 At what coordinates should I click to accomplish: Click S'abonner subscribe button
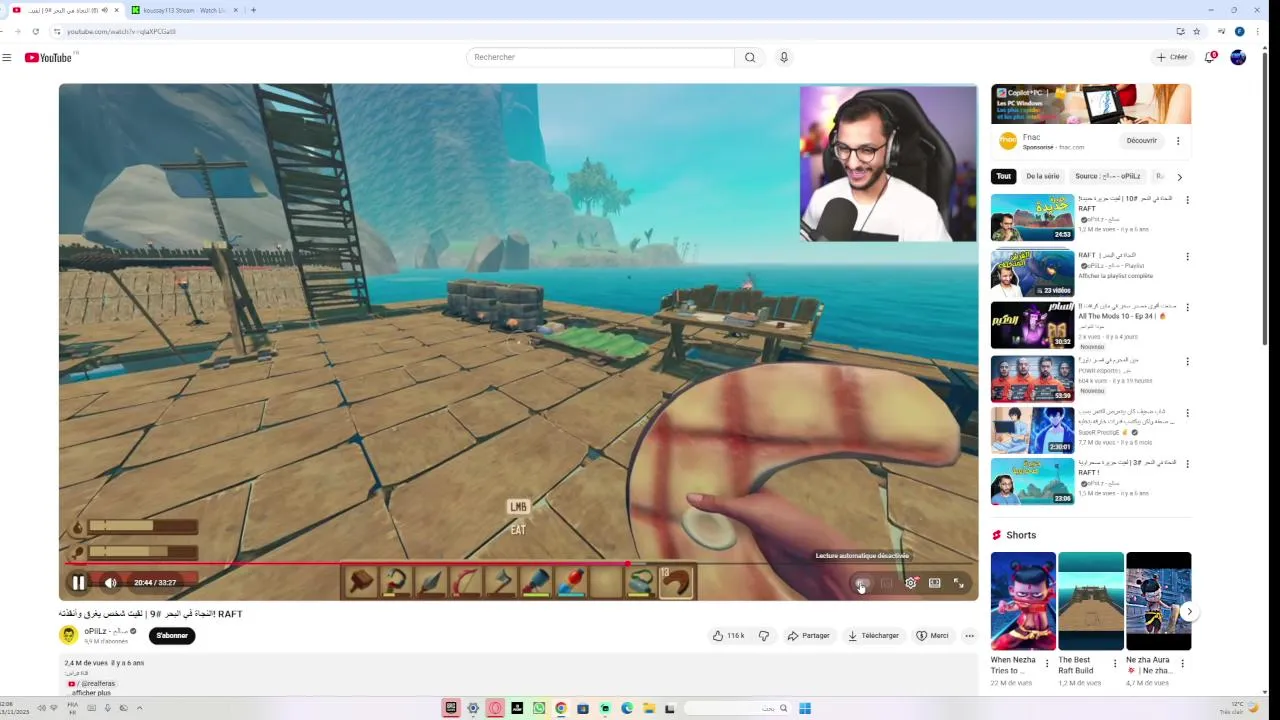pos(172,635)
